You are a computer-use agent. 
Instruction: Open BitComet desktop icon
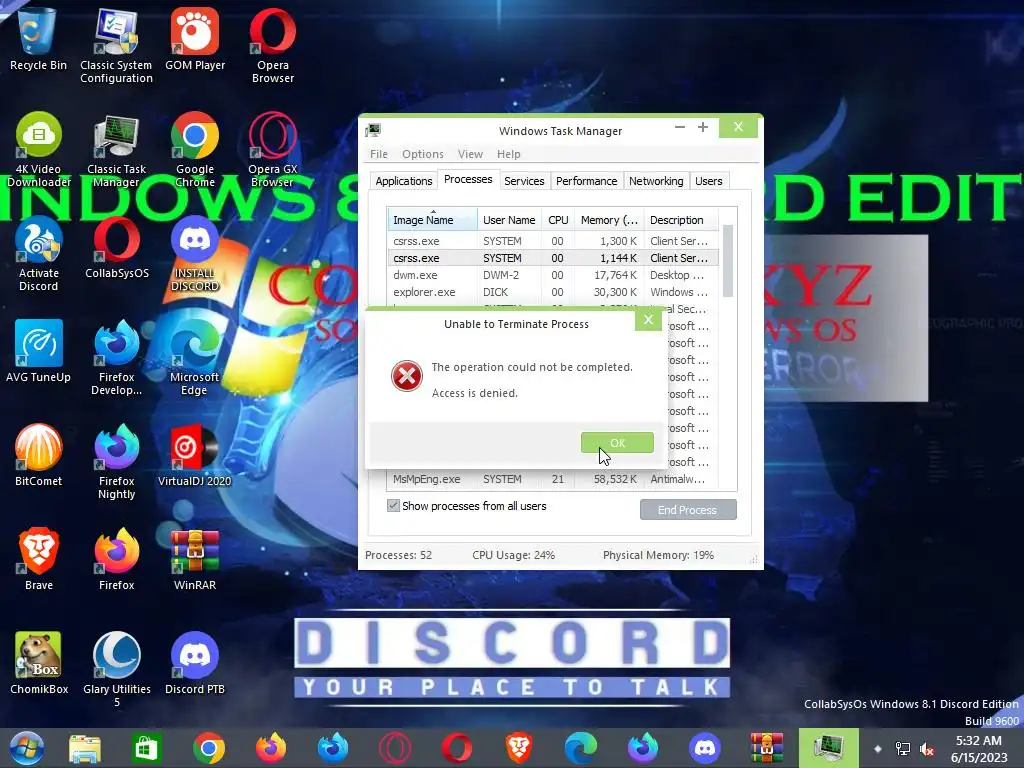pyautogui.click(x=39, y=455)
